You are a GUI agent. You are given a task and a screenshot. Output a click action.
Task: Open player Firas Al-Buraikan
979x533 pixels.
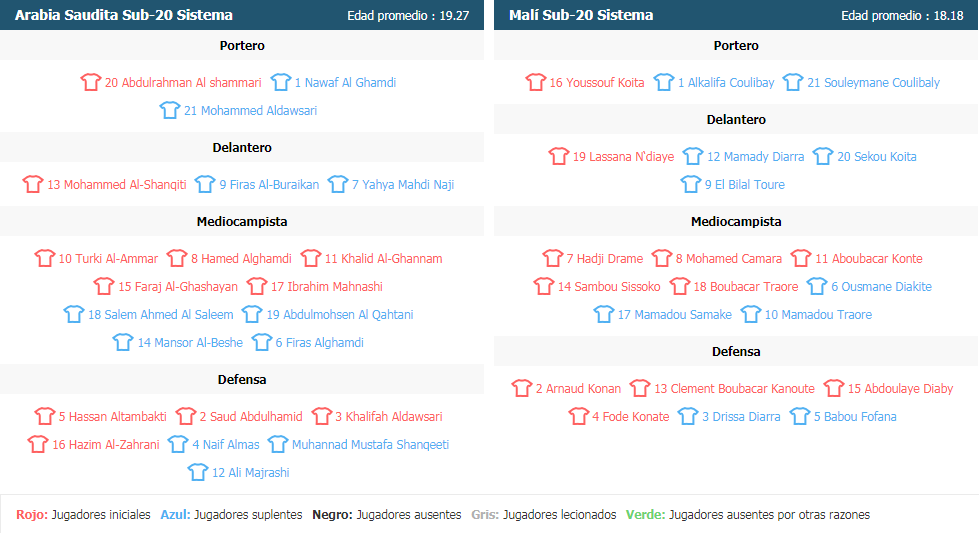point(269,185)
